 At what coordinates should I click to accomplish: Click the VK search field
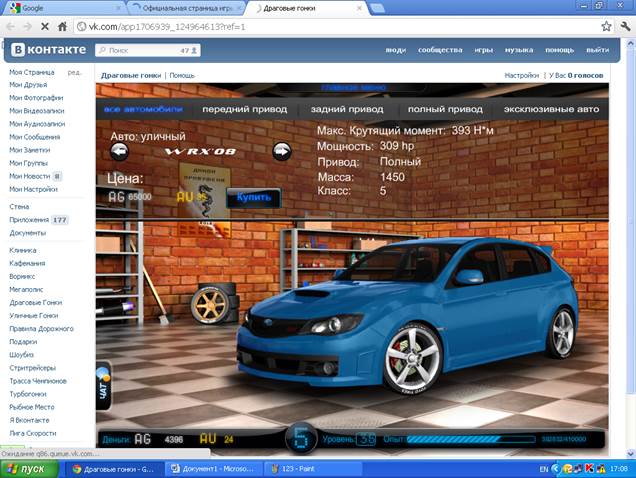tap(148, 50)
